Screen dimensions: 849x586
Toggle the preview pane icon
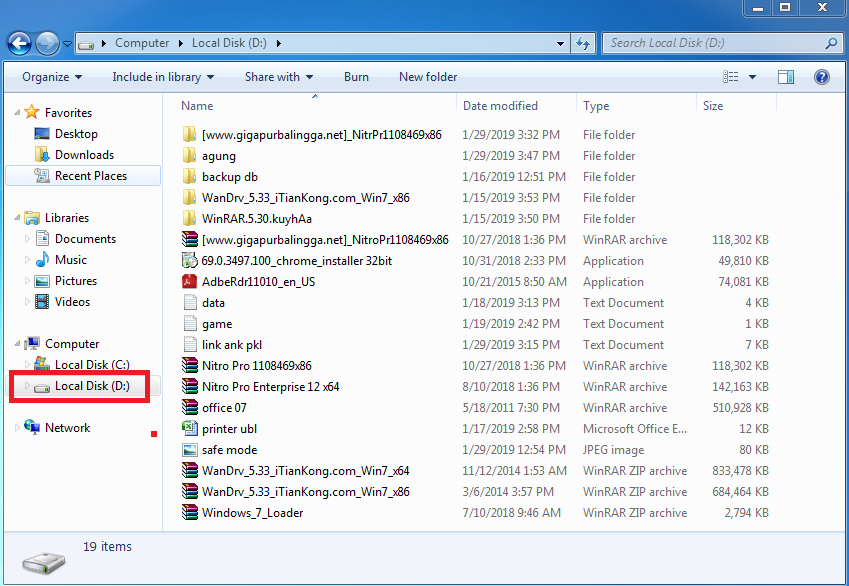(x=786, y=77)
